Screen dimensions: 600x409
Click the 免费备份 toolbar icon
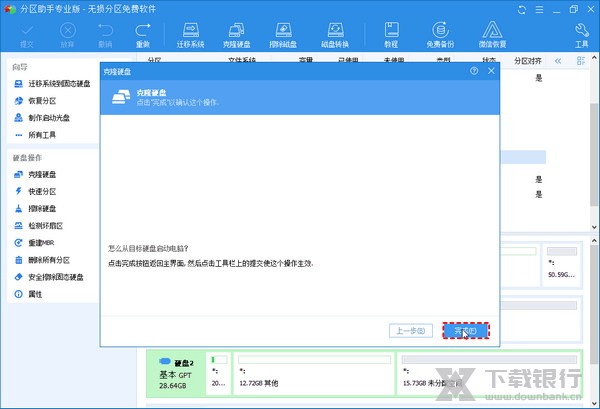point(440,36)
